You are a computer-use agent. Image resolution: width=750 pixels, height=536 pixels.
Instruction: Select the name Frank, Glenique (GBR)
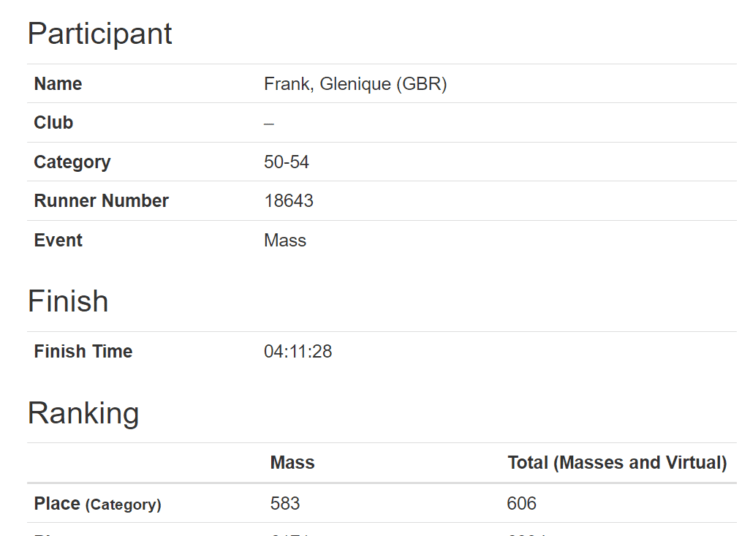(x=355, y=84)
